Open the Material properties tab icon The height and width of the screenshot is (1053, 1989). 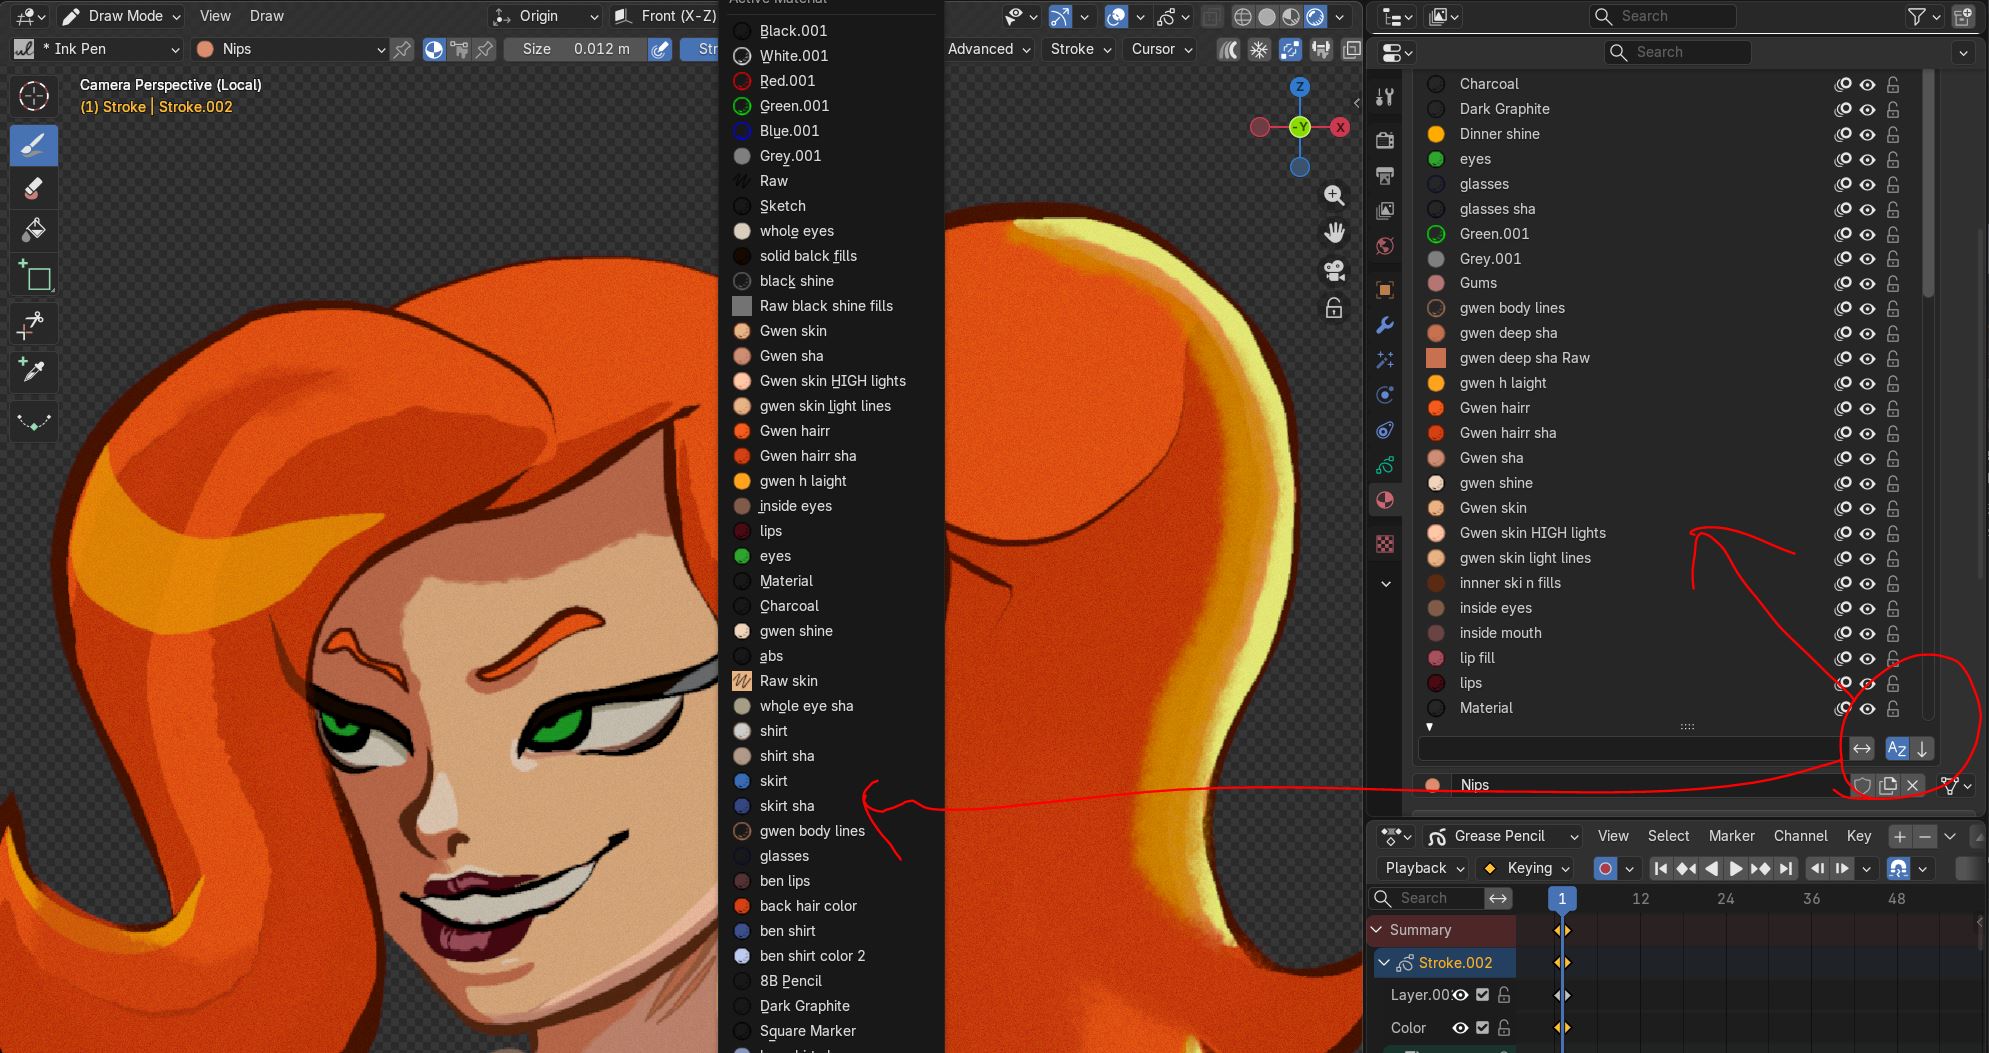coord(1385,500)
